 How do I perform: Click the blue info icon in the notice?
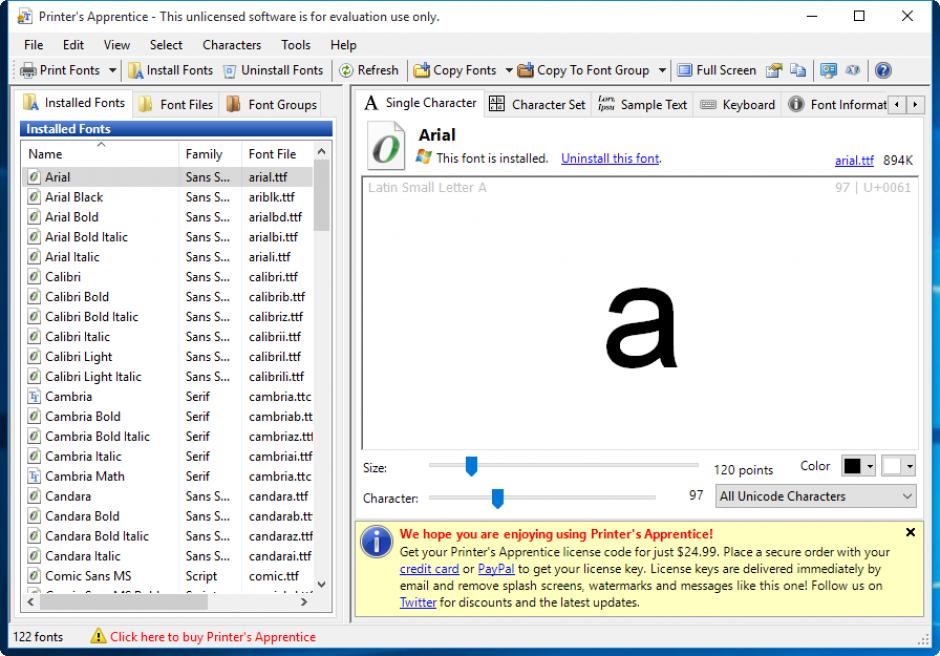pyautogui.click(x=376, y=542)
